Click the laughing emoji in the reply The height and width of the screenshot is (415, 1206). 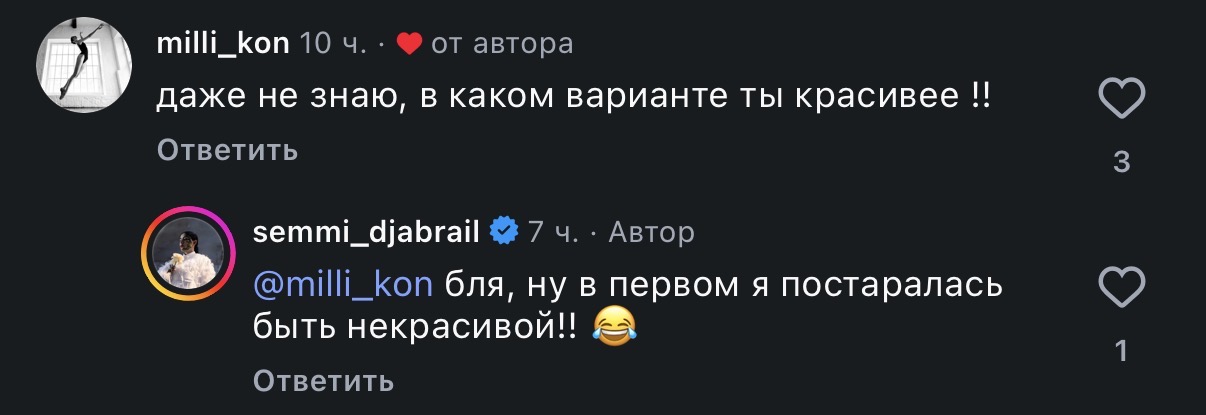click(616, 328)
